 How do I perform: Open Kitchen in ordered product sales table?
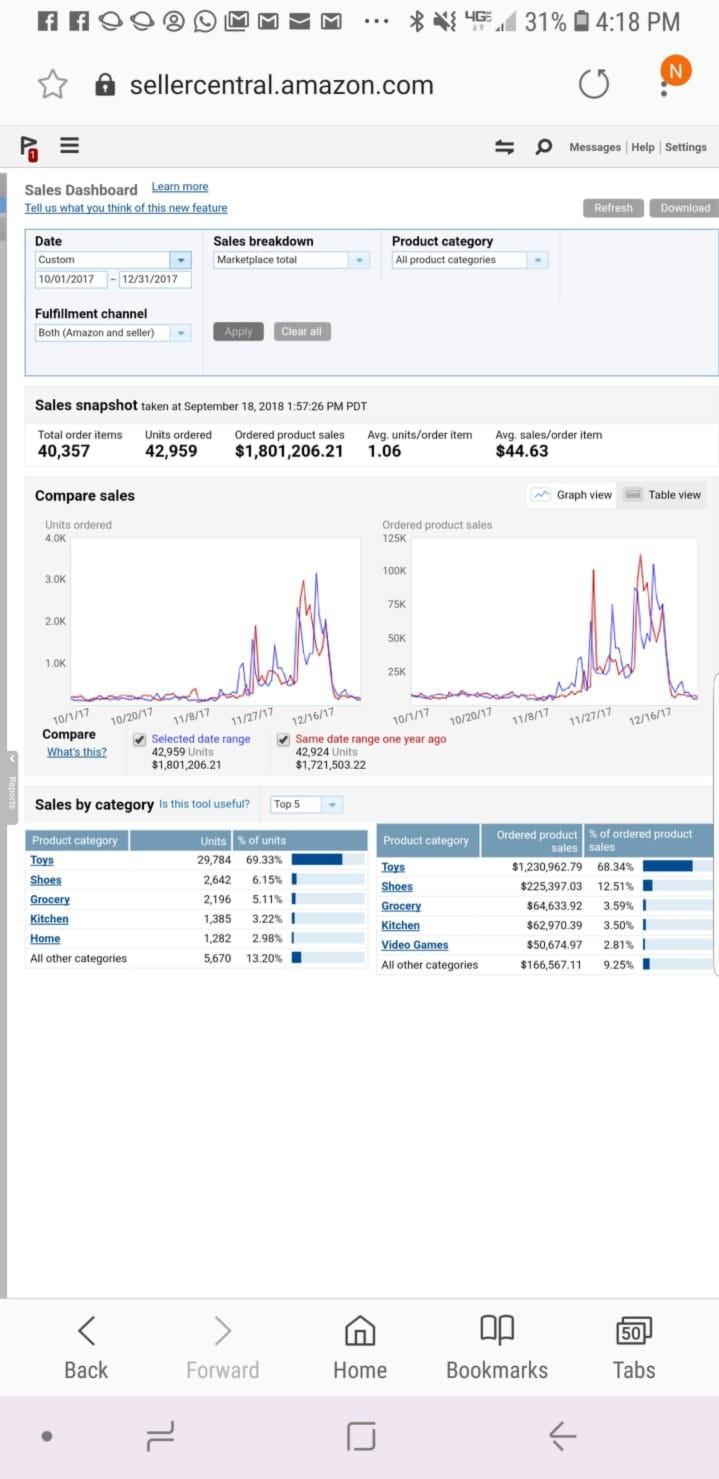tap(400, 926)
